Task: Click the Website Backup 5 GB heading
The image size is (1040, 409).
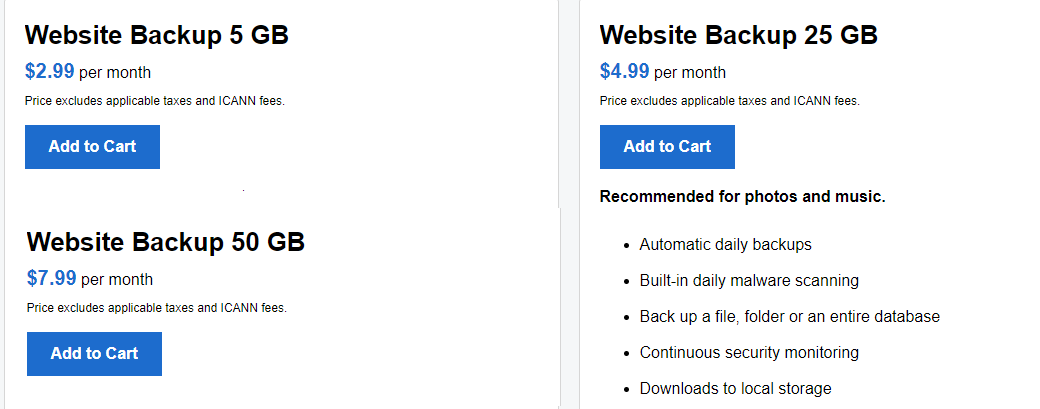Action: [x=157, y=35]
